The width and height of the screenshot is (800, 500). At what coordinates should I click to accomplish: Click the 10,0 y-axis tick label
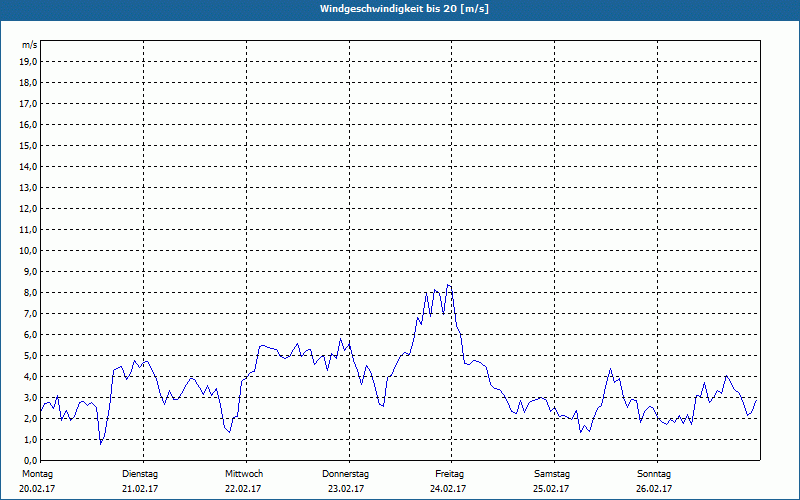[x=29, y=250]
